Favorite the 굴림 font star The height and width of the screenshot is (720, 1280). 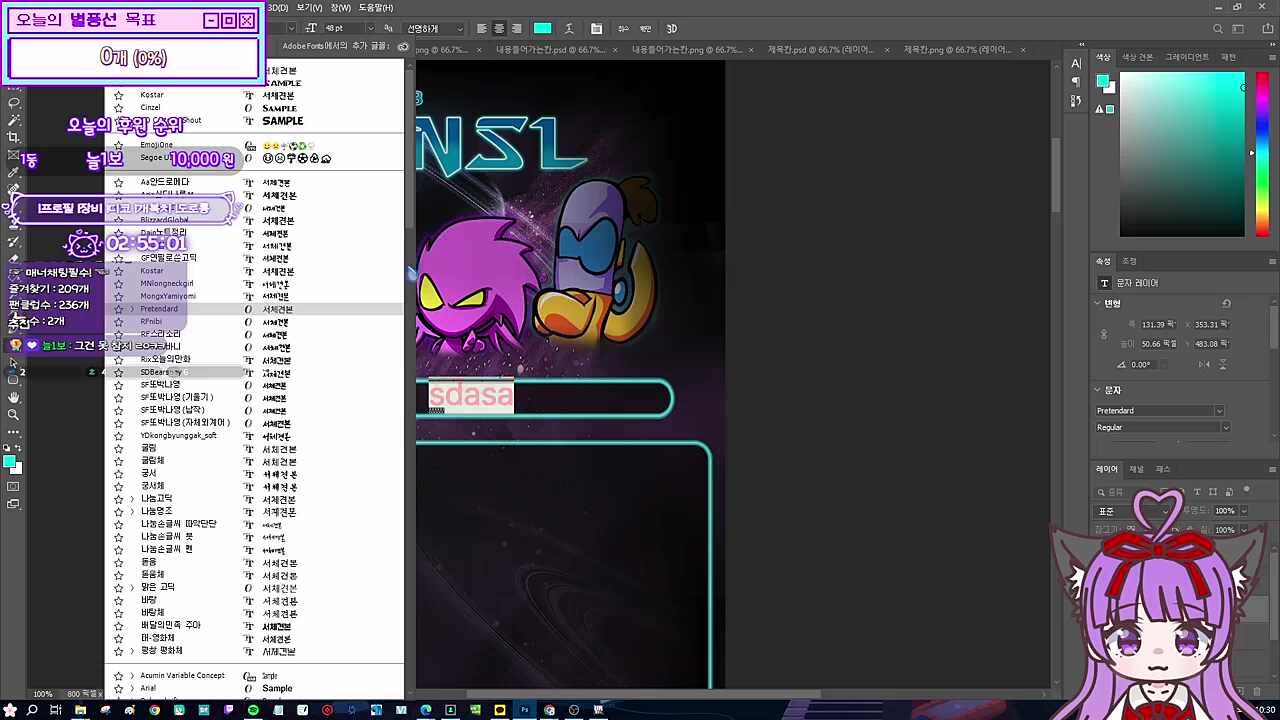(x=119, y=449)
